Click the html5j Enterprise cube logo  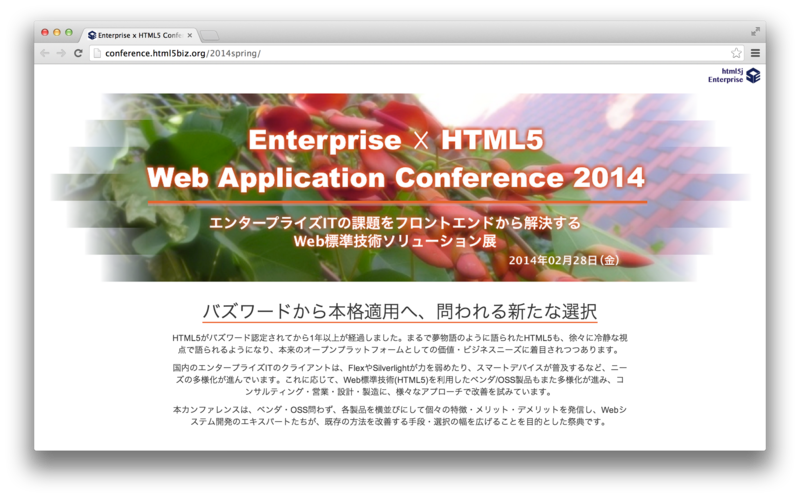click(x=753, y=76)
